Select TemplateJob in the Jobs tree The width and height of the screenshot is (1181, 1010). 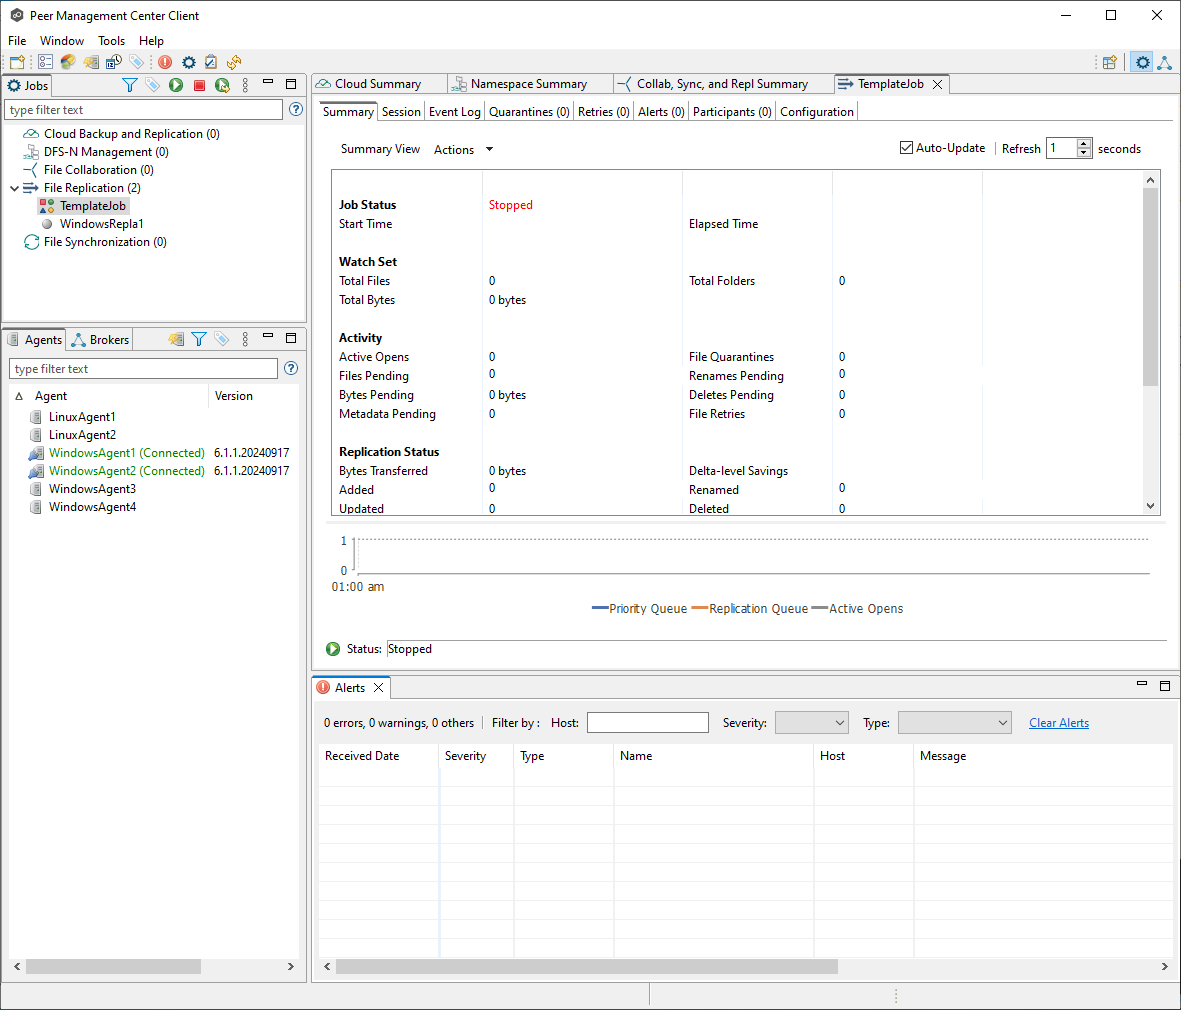tap(91, 205)
